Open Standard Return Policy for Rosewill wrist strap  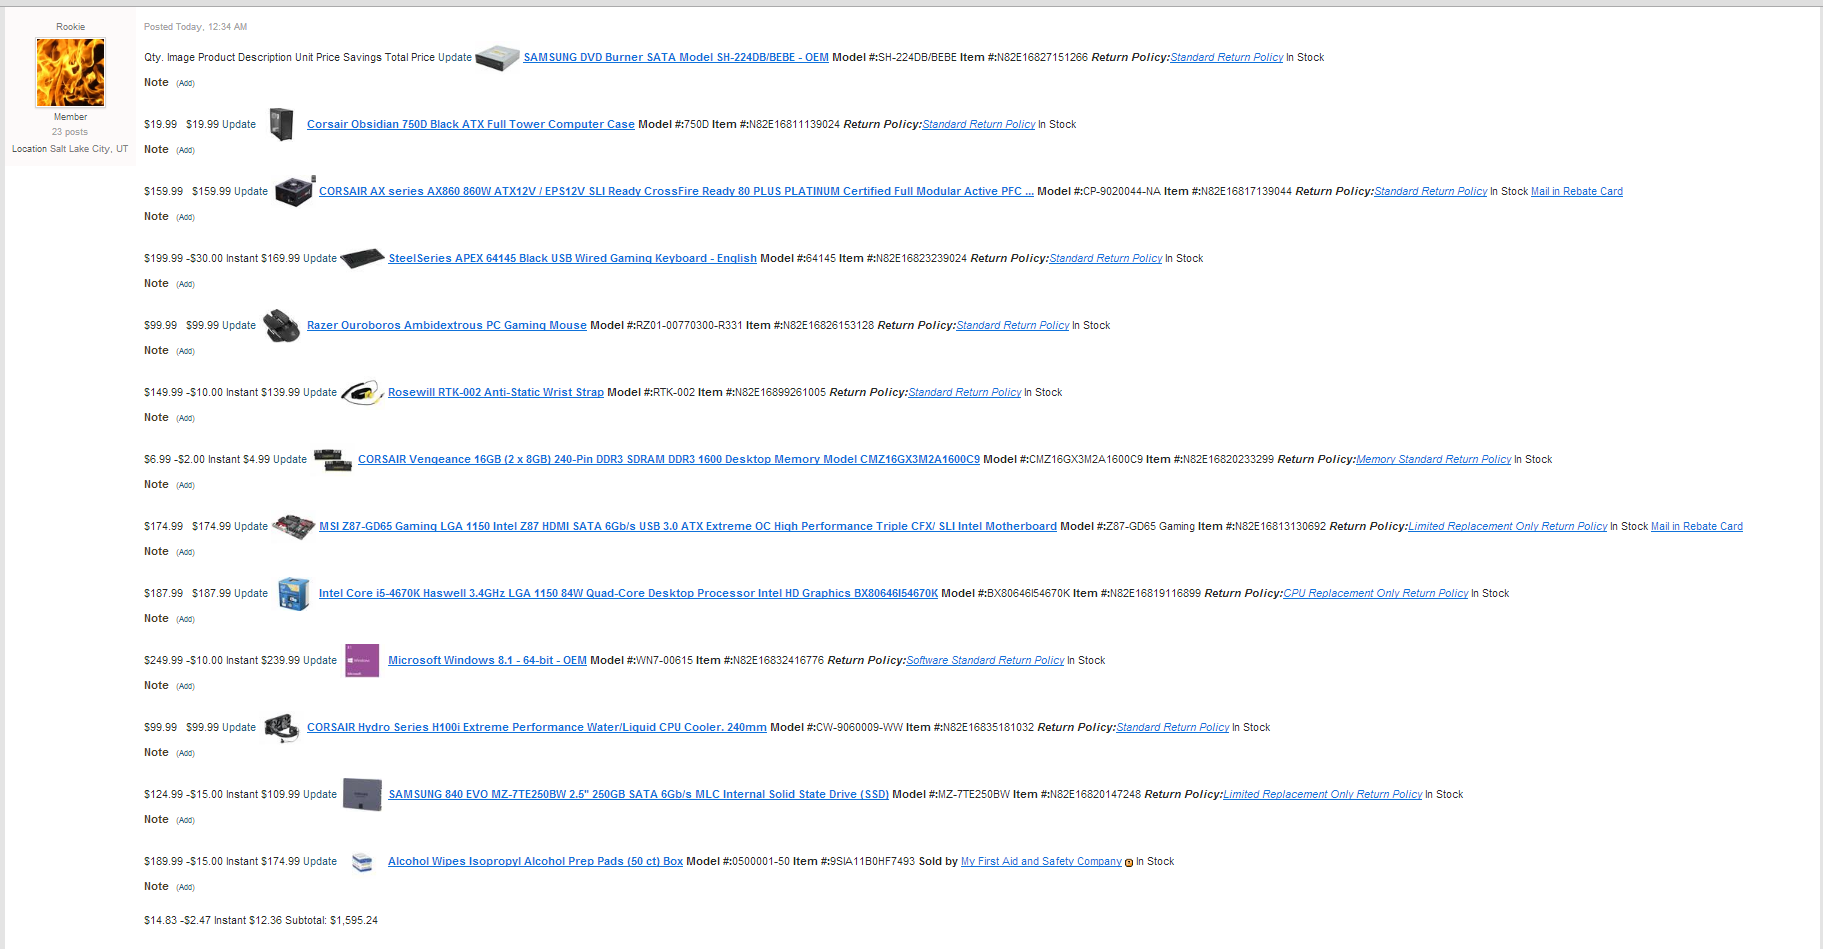click(x=965, y=393)
